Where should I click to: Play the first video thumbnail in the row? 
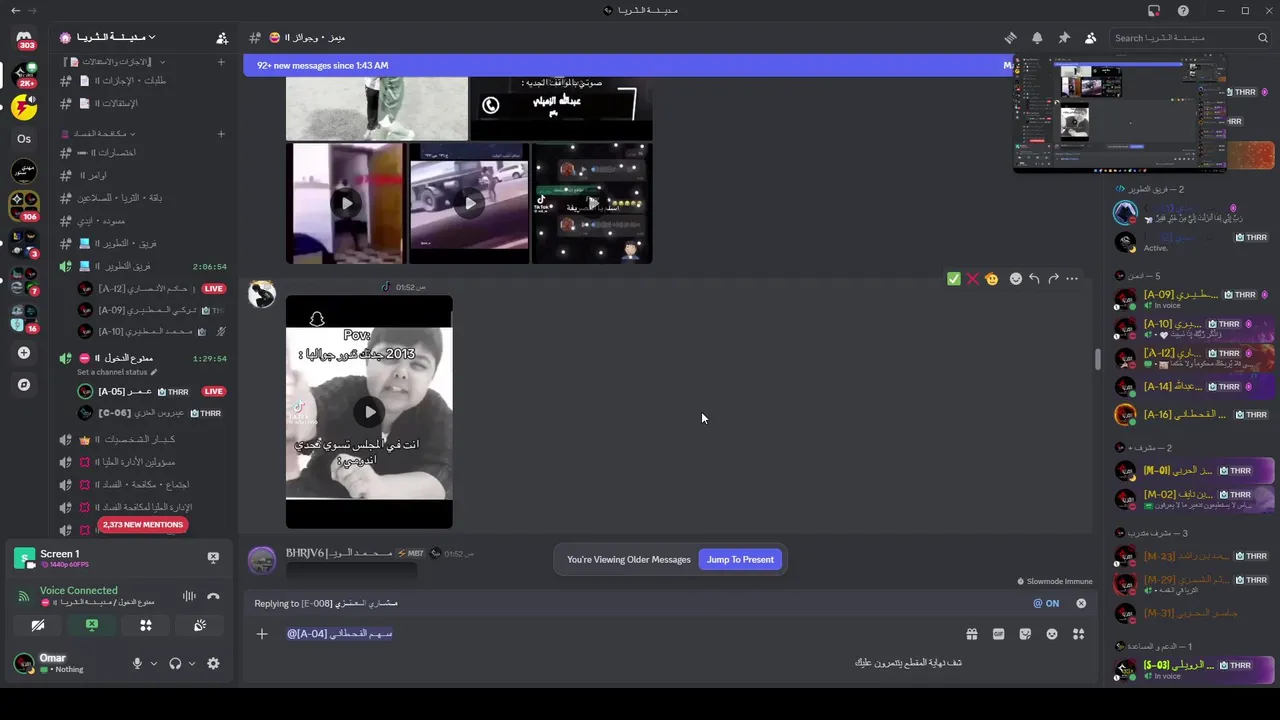click(x=346, y=203)
